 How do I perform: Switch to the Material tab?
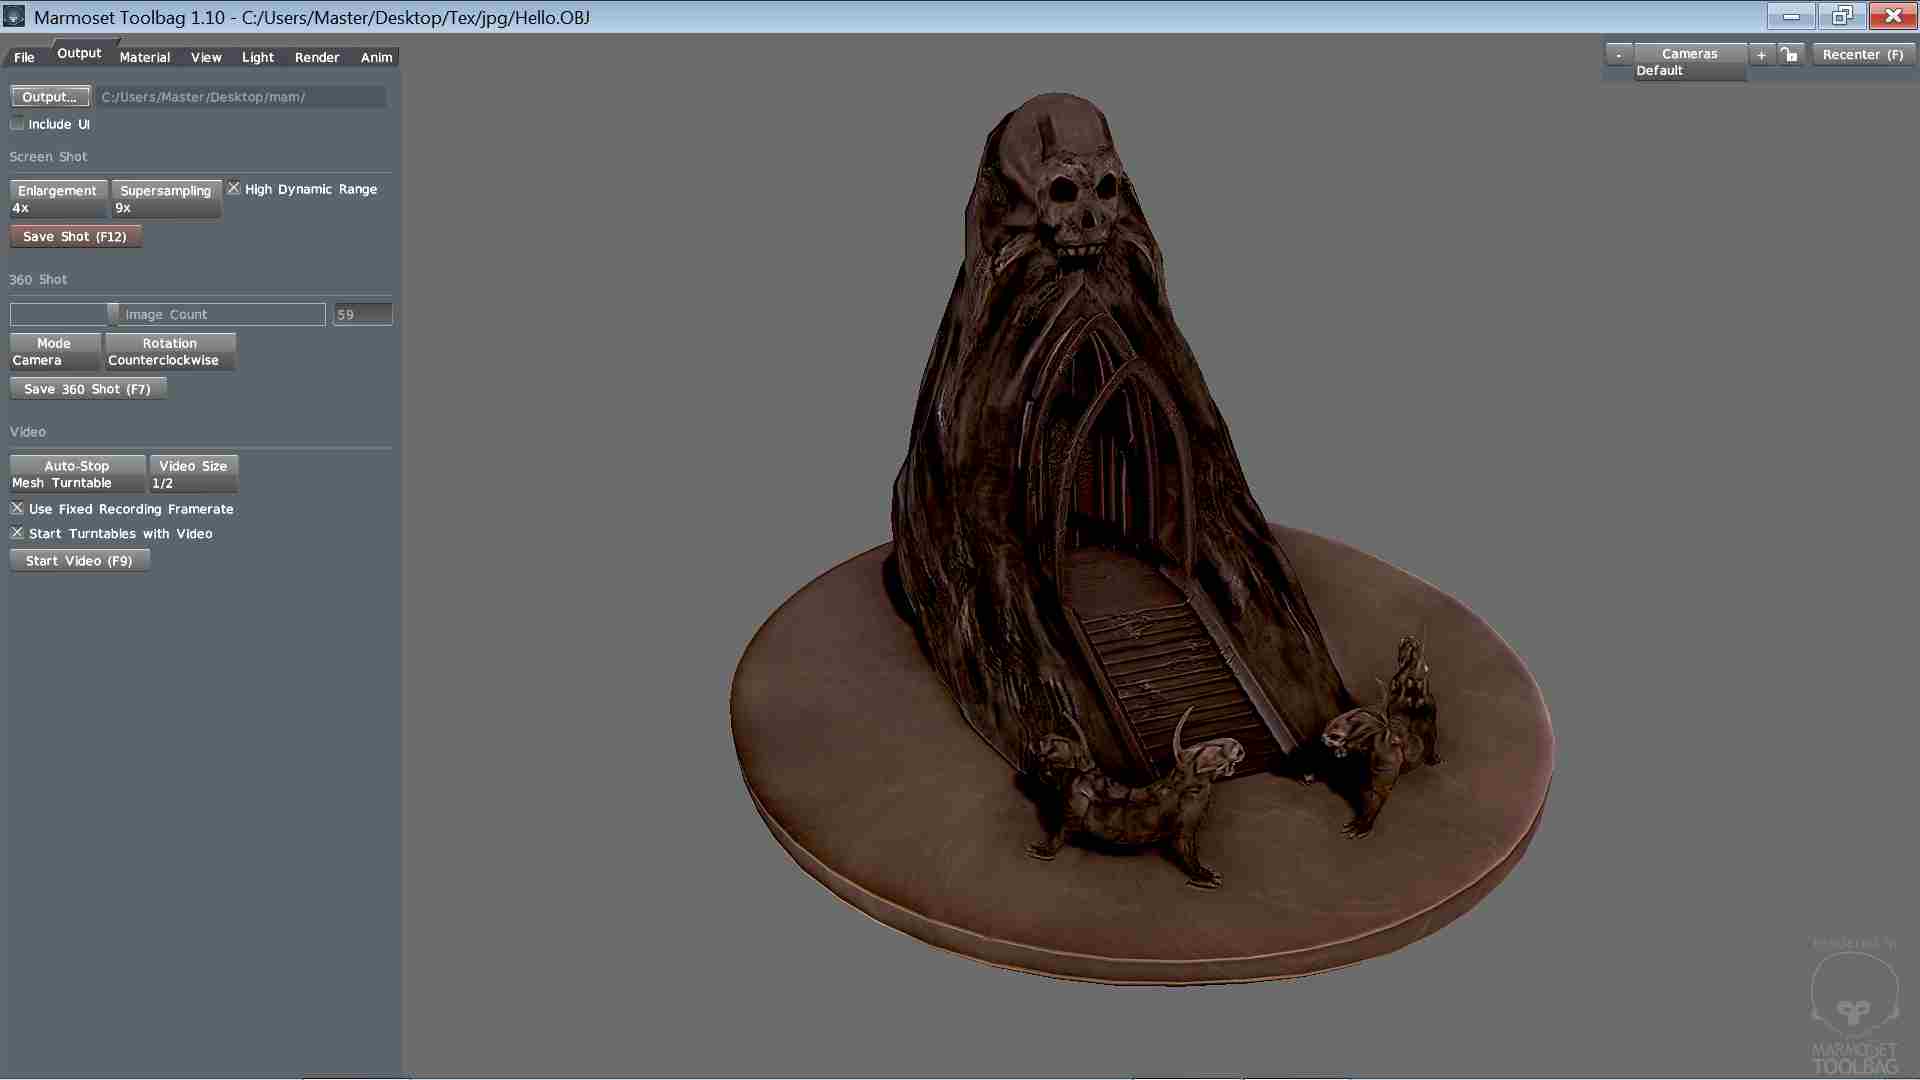(145, 57)
